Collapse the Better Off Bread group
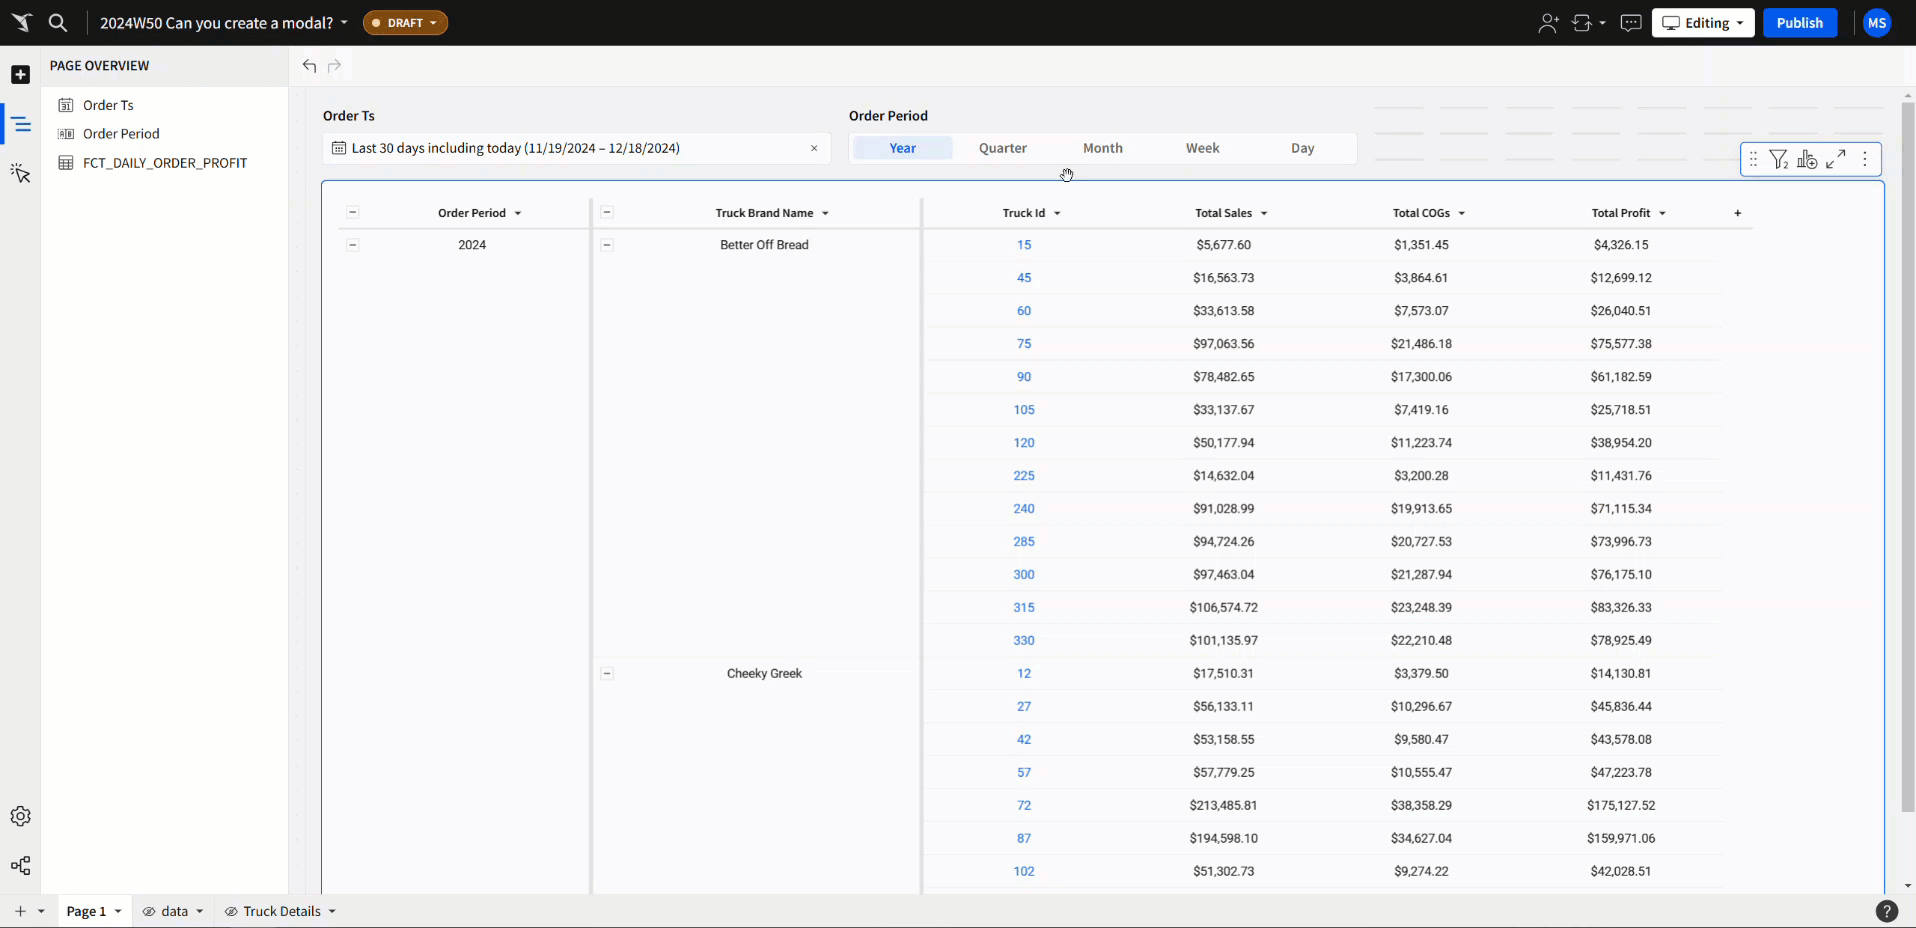This screenshot has height=928, width=1916. click(607, 245)
